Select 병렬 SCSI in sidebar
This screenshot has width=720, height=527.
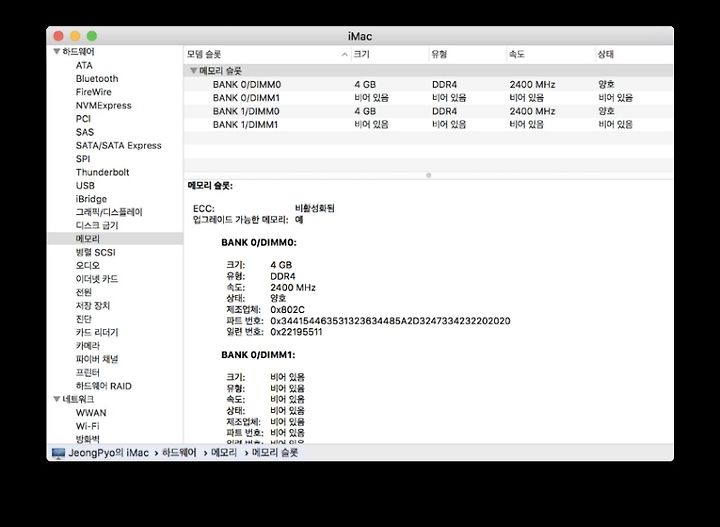tap(96, 252)
